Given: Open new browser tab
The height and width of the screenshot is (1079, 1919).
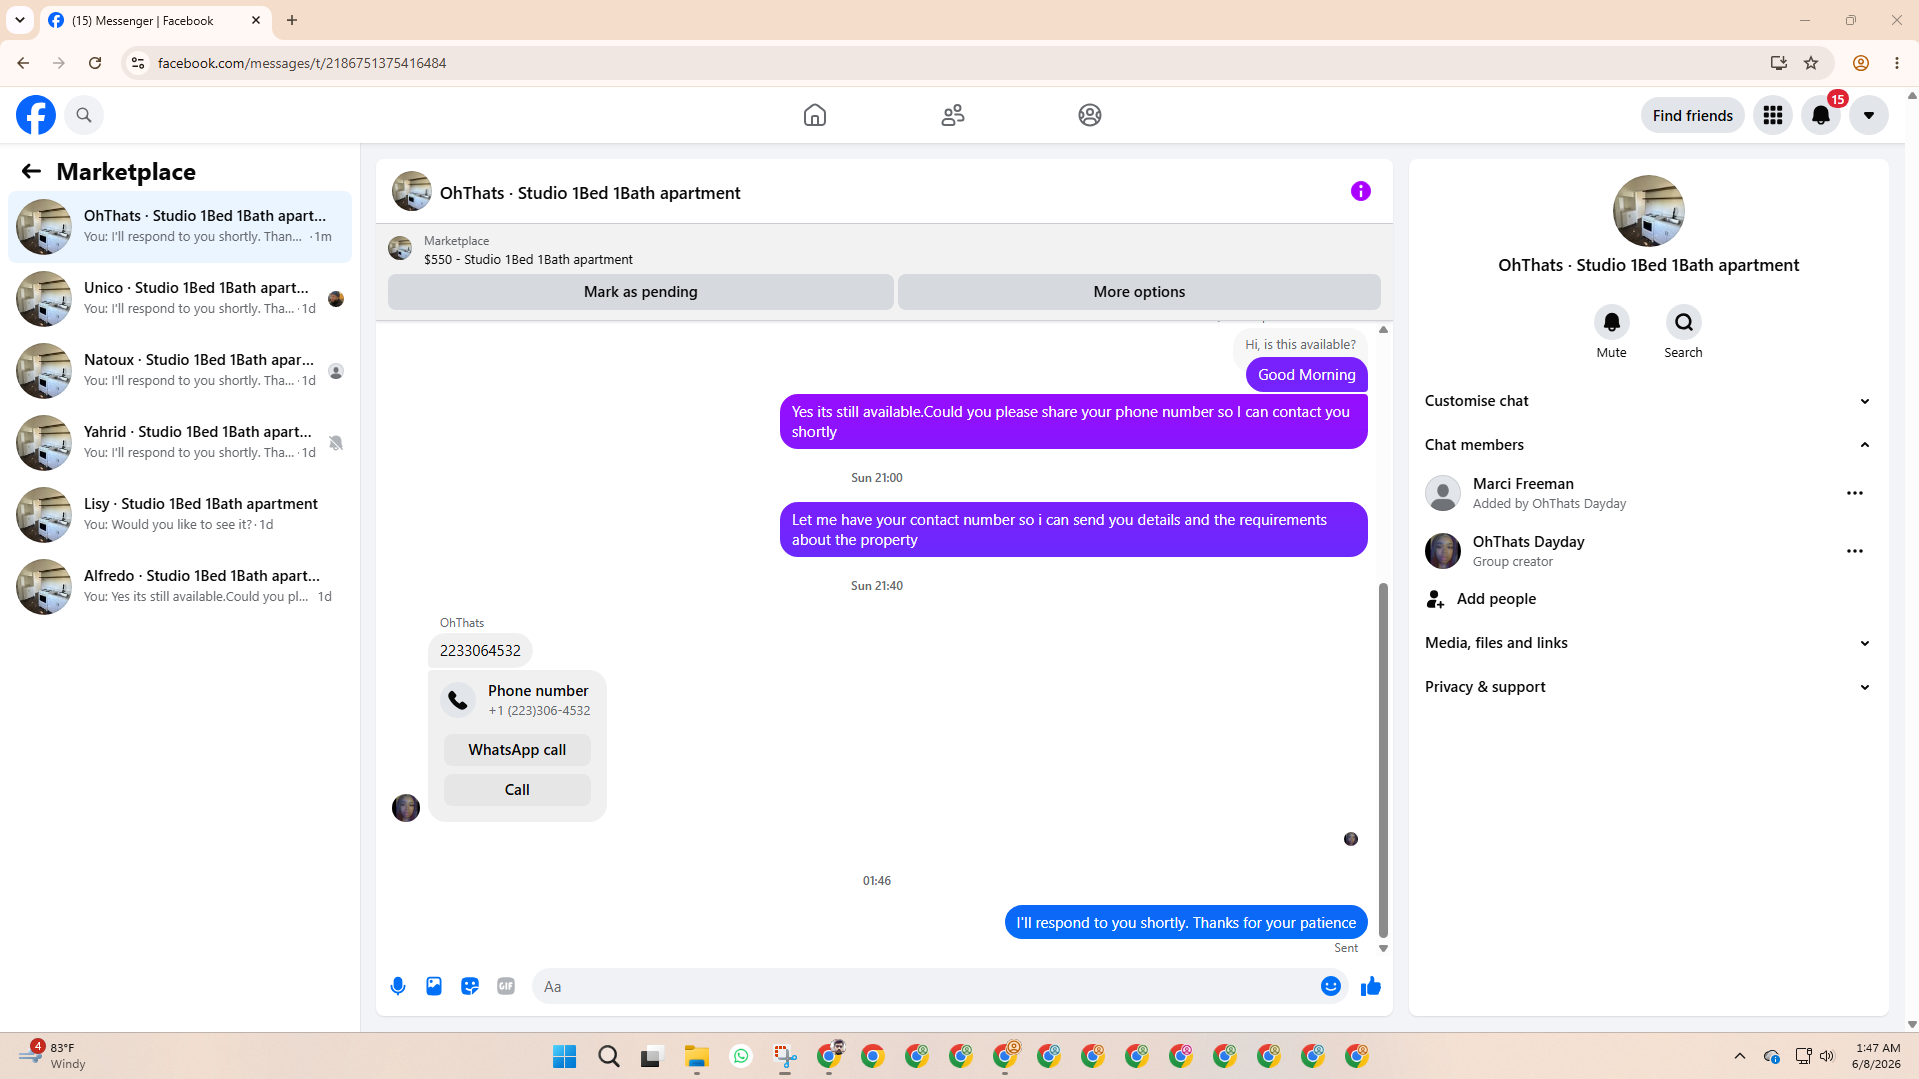Looking at the screenshot, I should point(292,20).
